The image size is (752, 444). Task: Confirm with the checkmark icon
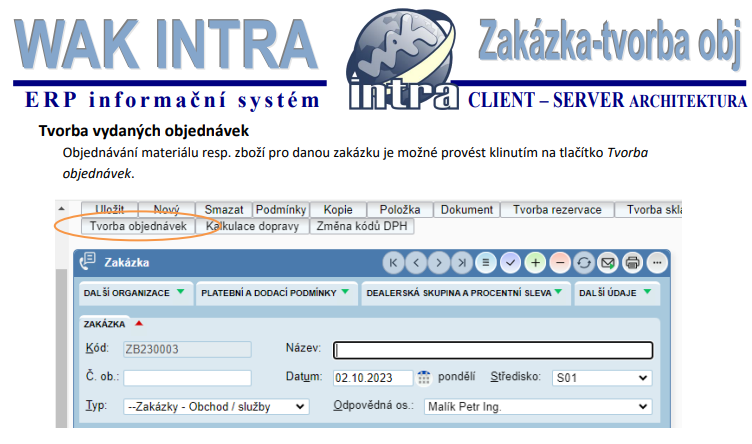coord(511,263)
